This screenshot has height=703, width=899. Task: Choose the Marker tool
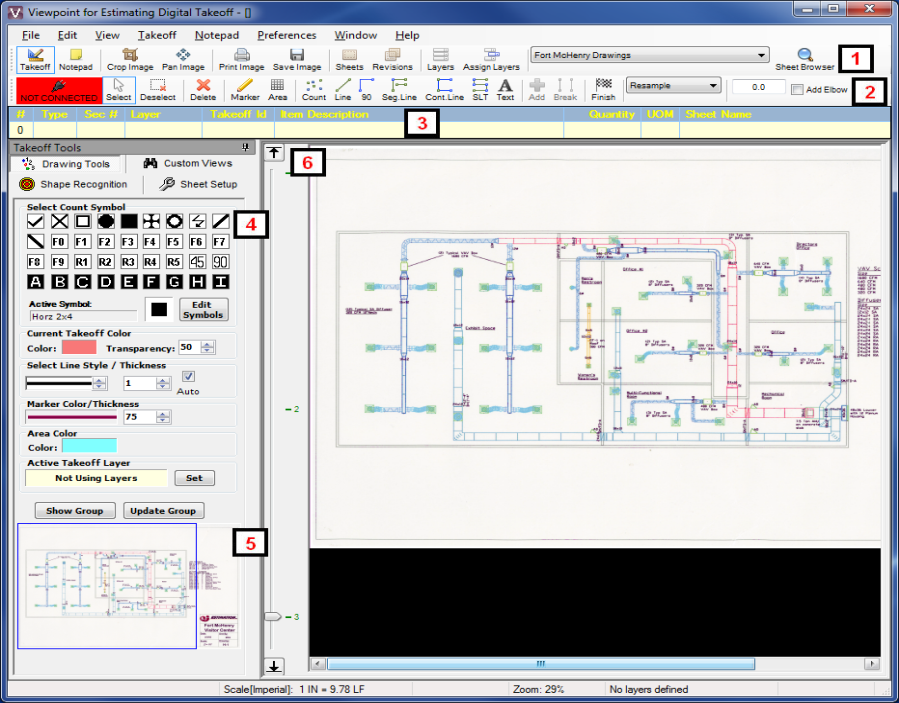pos(245,90)
